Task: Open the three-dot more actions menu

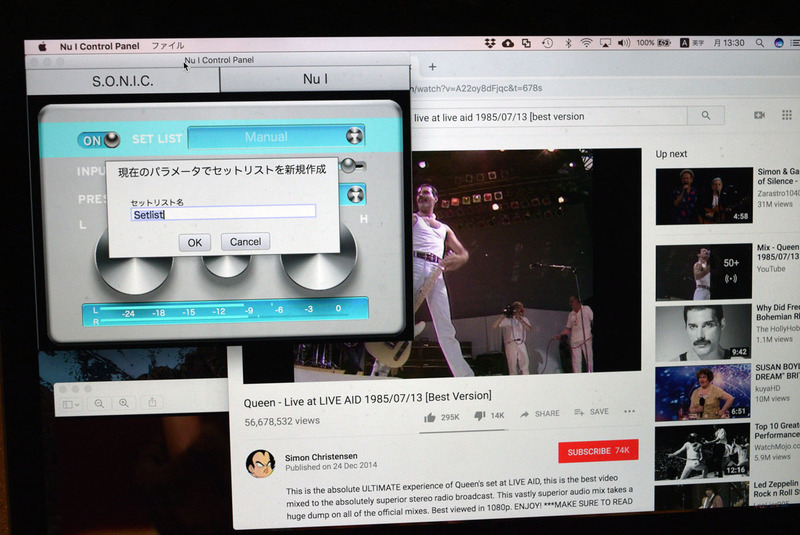Action: click(629, 411)
